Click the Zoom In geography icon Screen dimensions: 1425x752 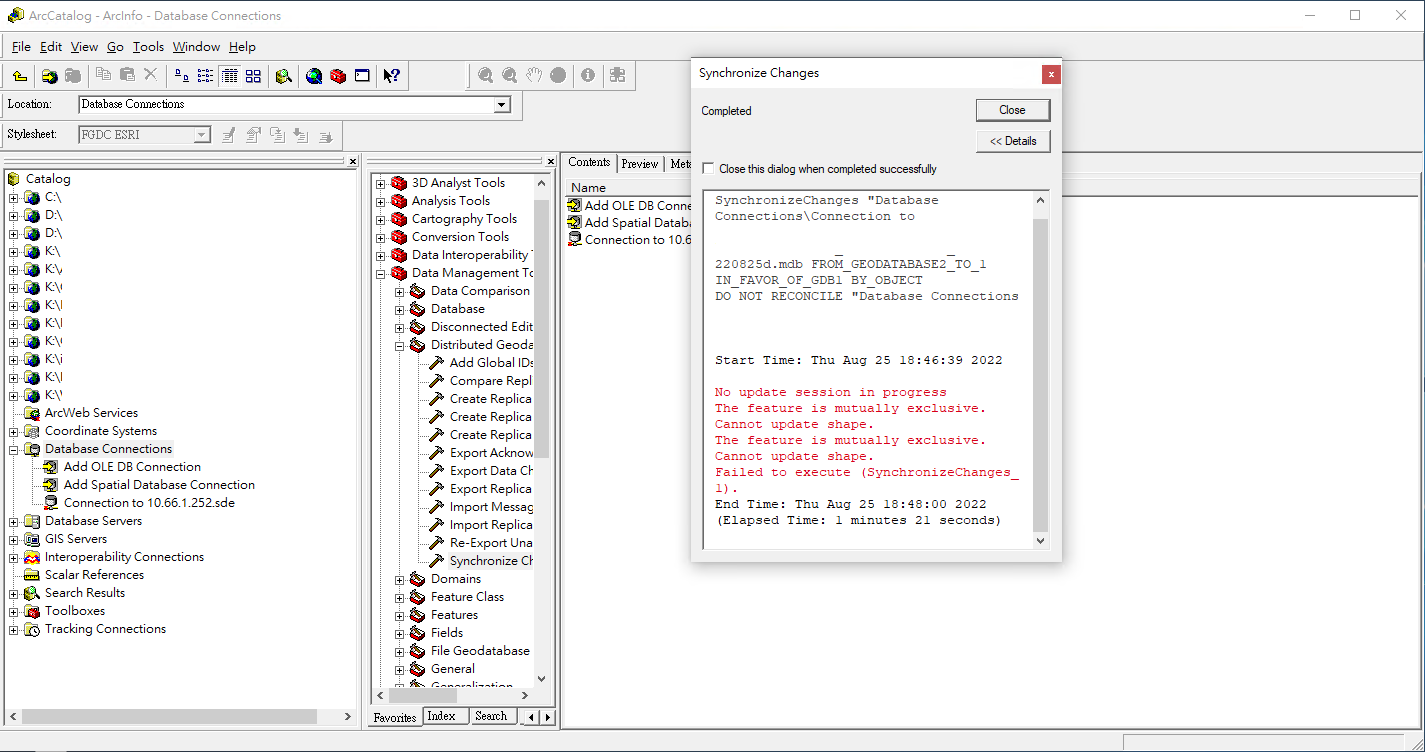point(485,75)
